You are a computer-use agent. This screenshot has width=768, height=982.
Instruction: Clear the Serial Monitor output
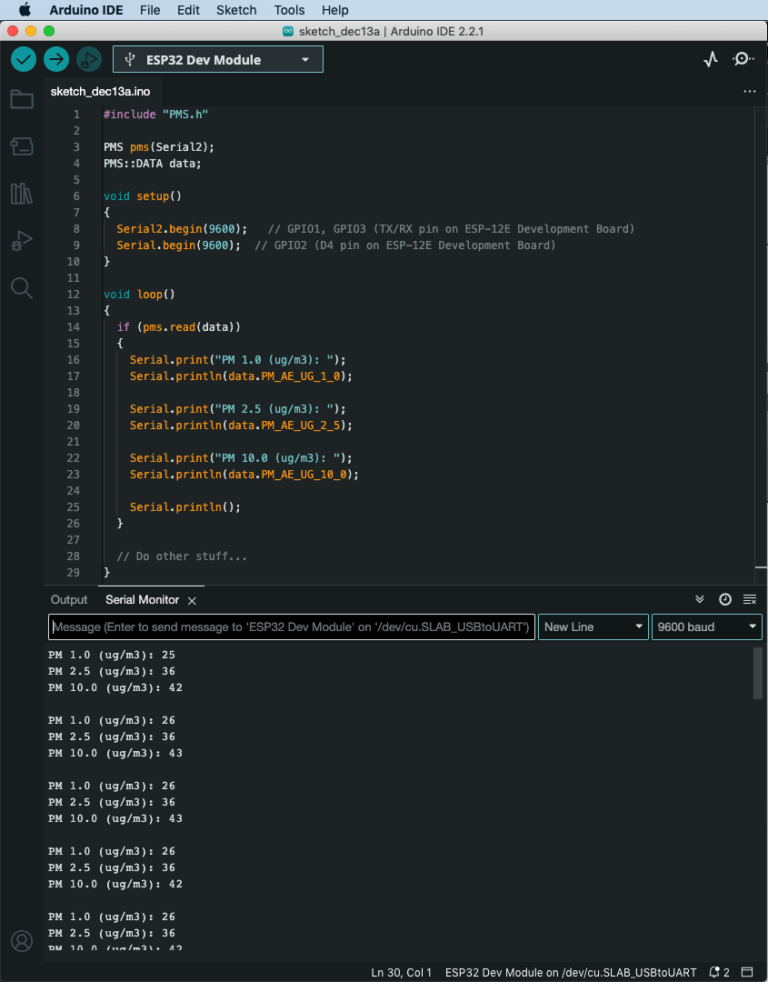(749, 600)
